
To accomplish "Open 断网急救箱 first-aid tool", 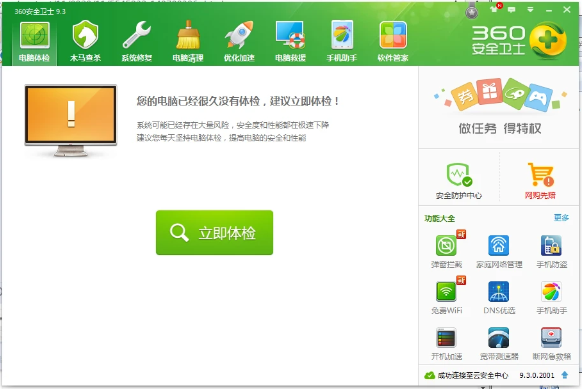I will 552,343.
